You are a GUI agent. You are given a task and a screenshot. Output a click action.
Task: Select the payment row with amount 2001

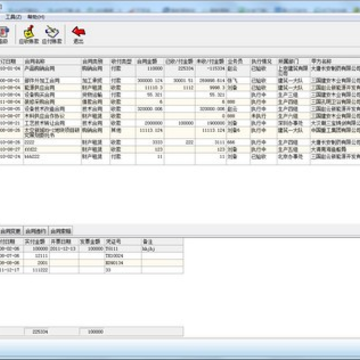92,263
